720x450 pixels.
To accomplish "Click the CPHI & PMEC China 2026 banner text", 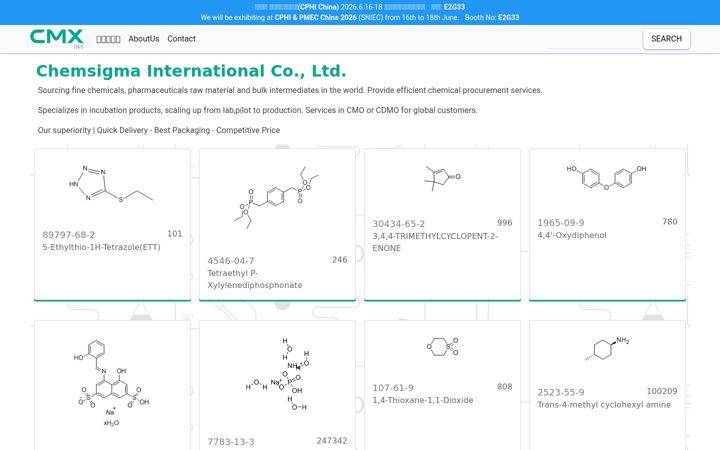I will pyautogui.click(x=315, y=17).
